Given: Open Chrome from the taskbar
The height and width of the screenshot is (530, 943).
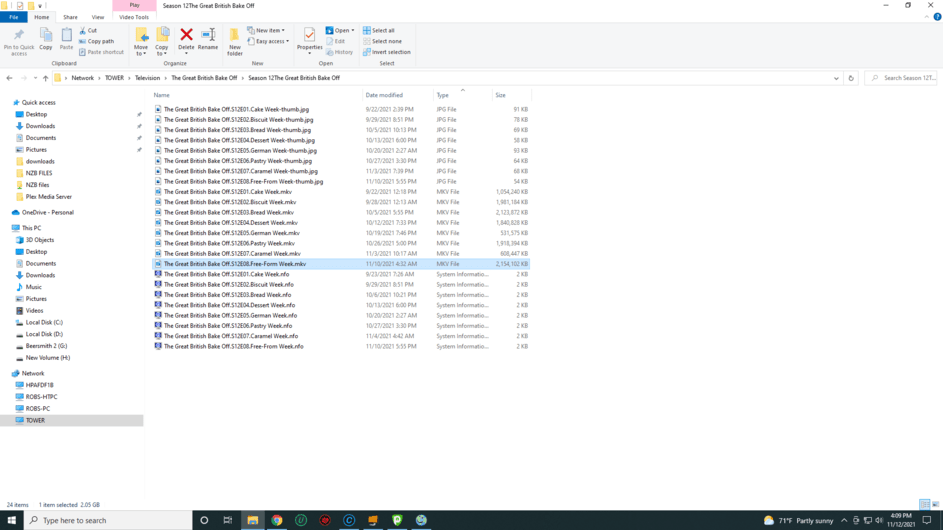Looking at the screenshot, I should pyautogui.click(x=277, y=520).
